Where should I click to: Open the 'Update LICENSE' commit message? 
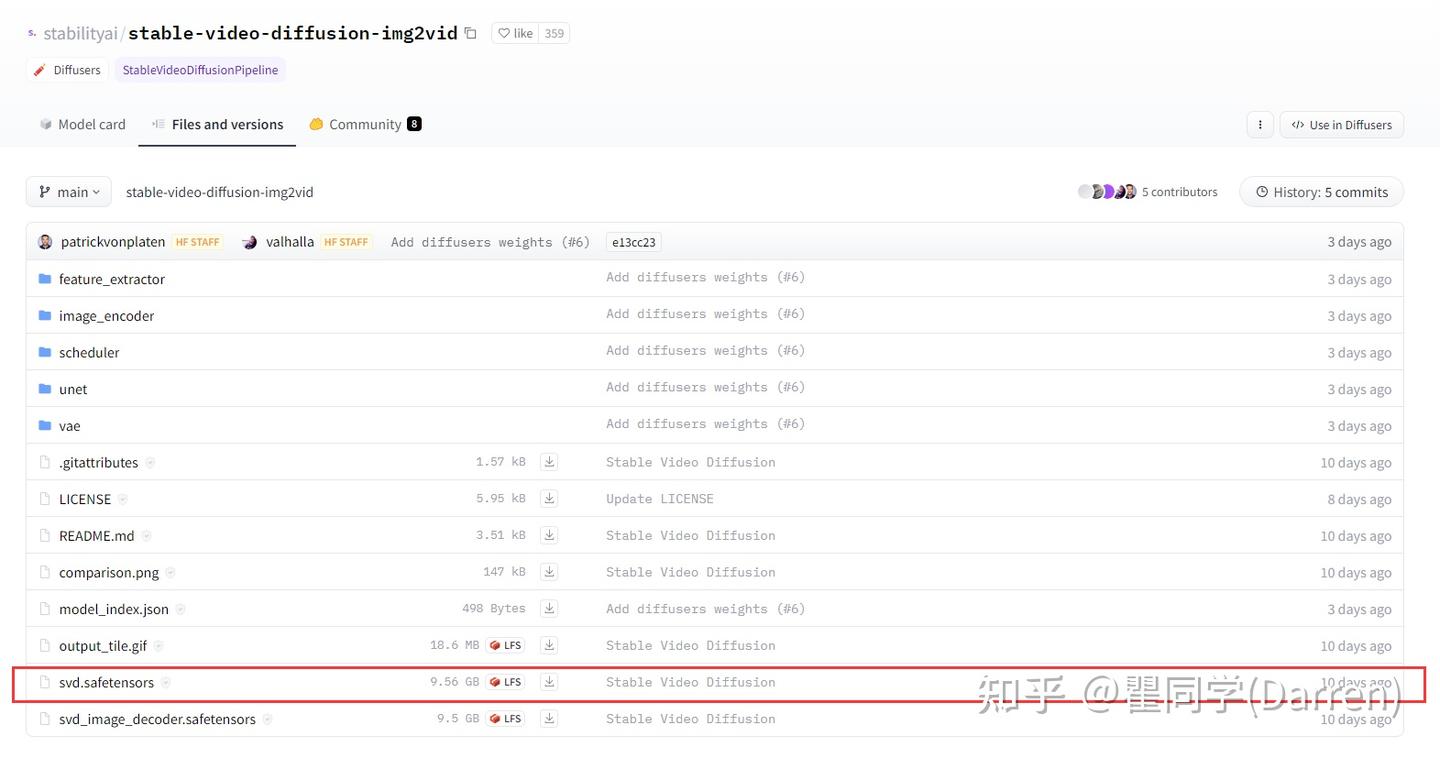[660, 498]
